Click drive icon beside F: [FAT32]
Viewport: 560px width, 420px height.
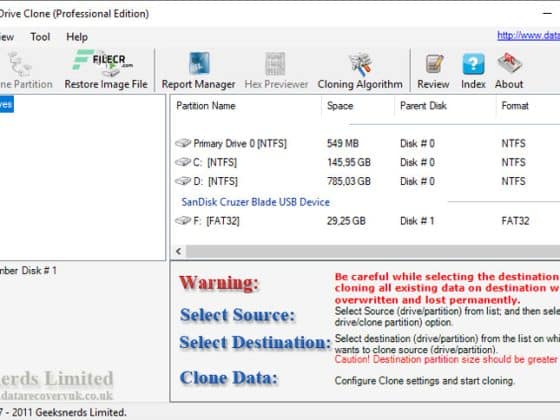[183, 221]
